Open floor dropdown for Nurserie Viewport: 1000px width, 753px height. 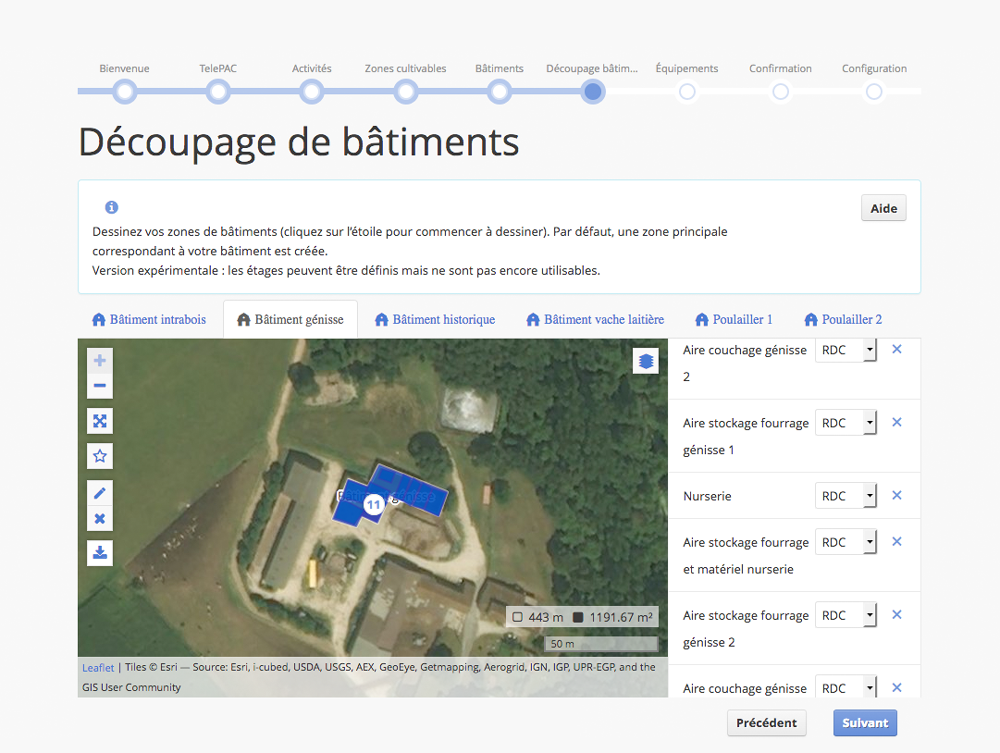[x=846, y=496]
